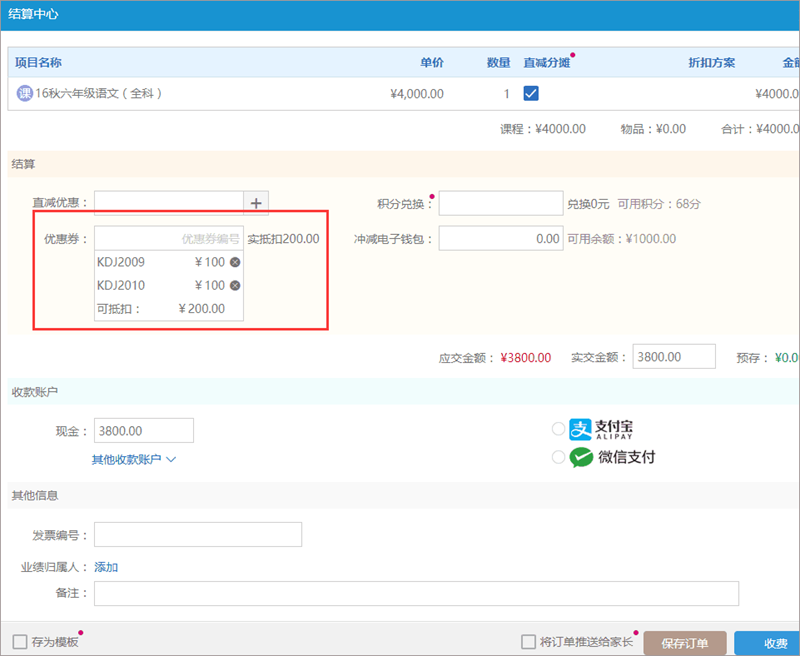Click the 实交金额 input field
Image resolution: width=800 pixels, height=656 pixels.
pos(672,357)
